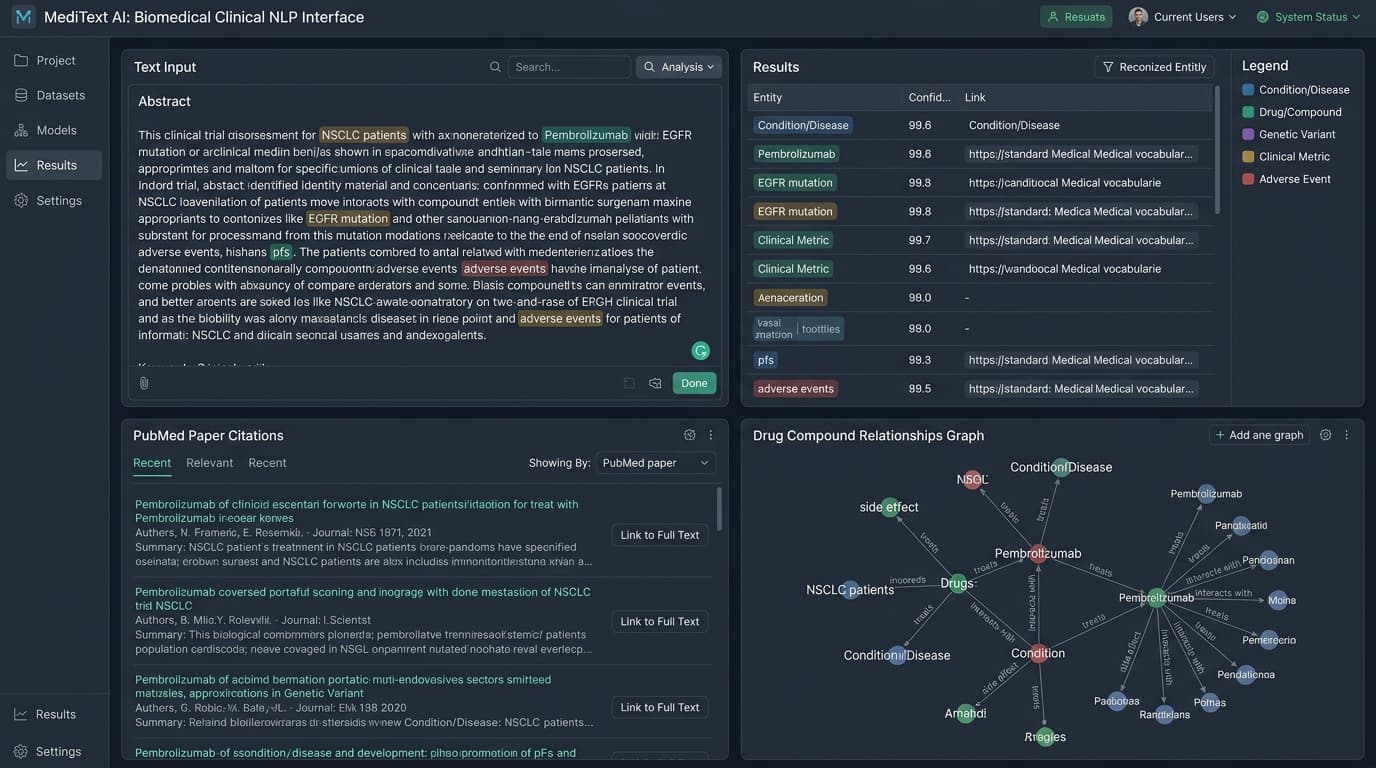Open Settings below Results in upper sidebar
Viewport: 1376px width, 768px height.
54,200
